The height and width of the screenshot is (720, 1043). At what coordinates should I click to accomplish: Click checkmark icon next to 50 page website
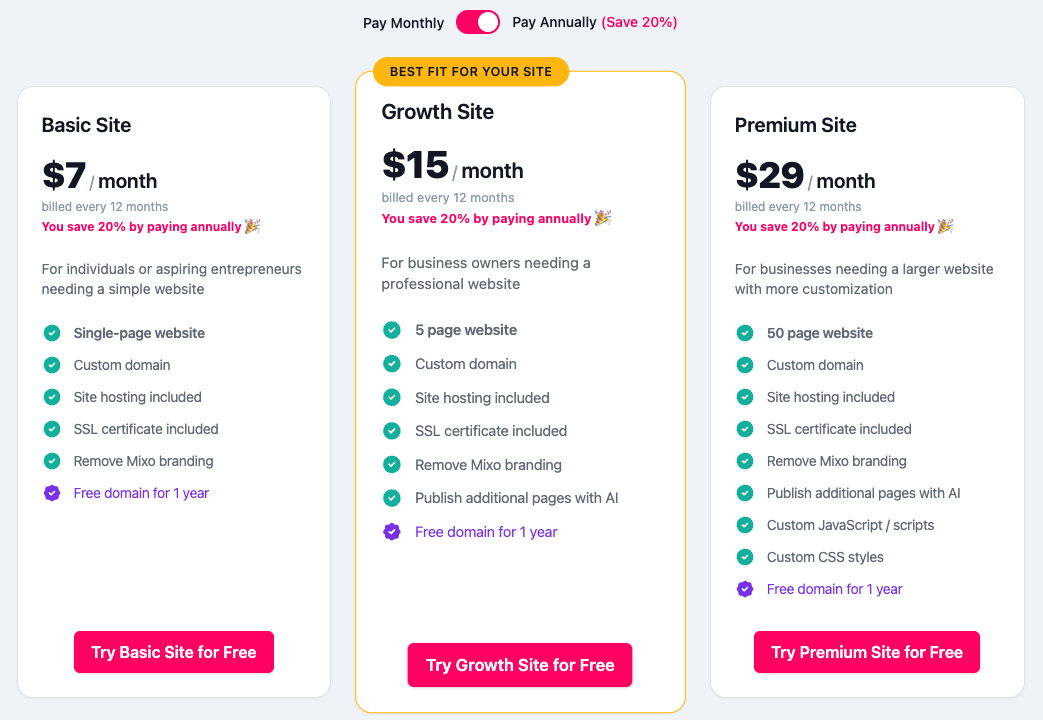tap(745, 333)
